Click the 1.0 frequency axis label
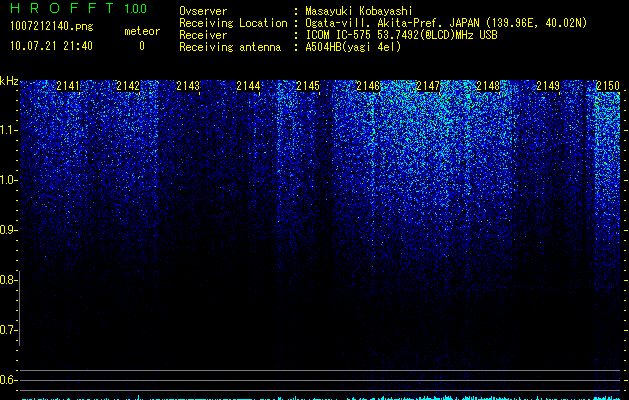The image size is (629, 400). (8, 180)
